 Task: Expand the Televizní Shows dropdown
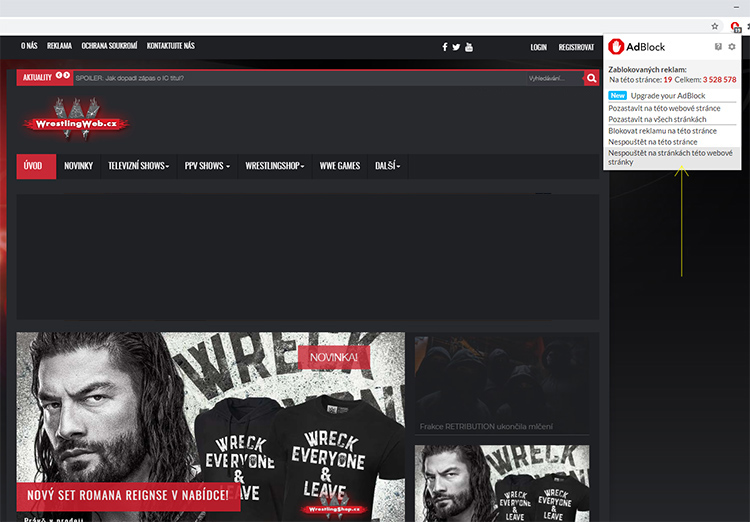138,166
